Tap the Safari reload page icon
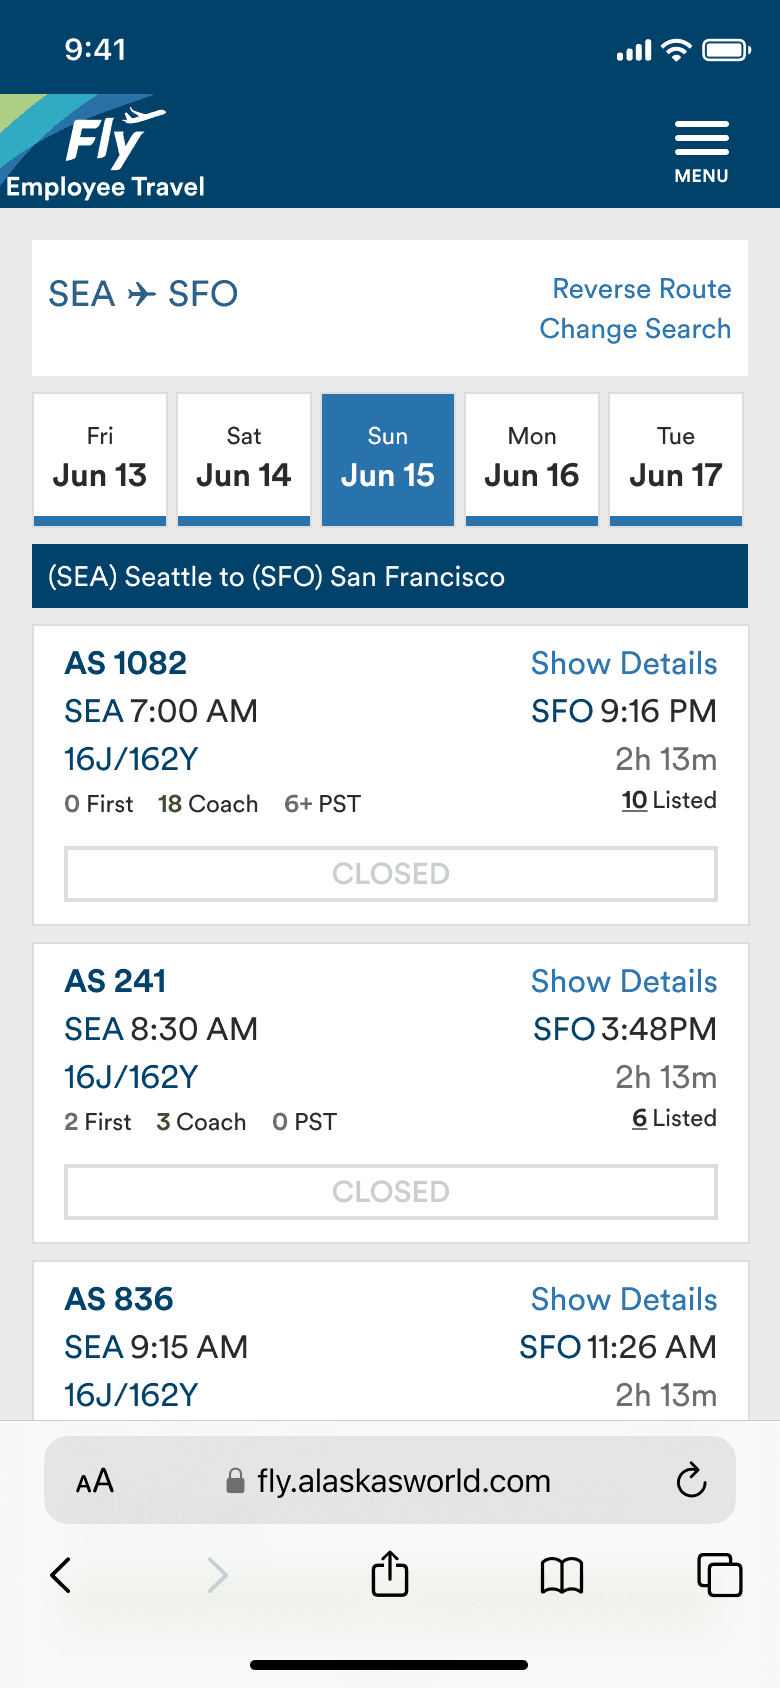780x1688 pixels. [x=691, y=1480]
